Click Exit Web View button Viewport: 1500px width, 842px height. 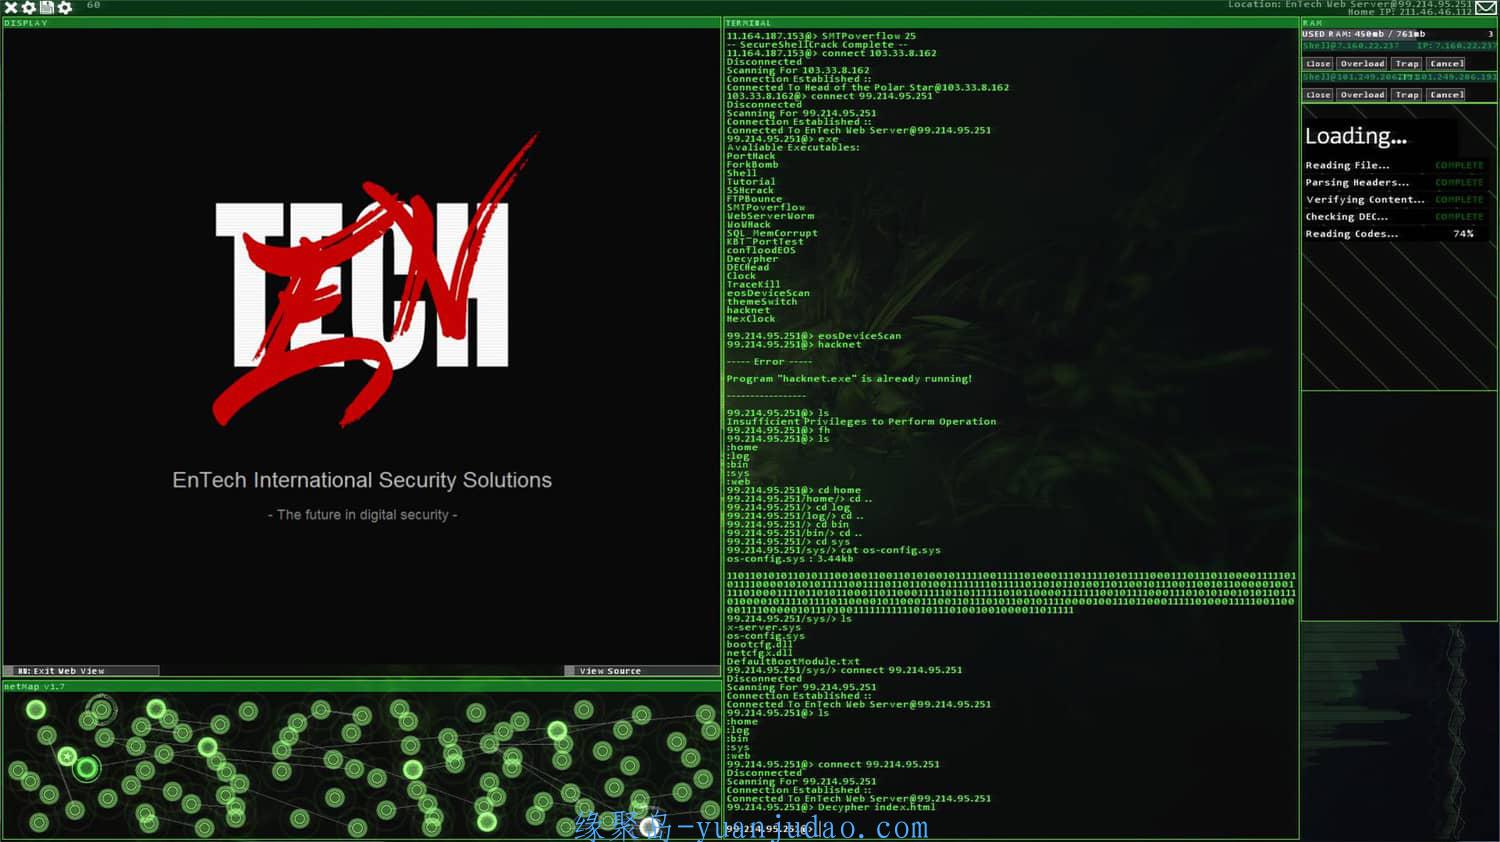pos(81,671)
